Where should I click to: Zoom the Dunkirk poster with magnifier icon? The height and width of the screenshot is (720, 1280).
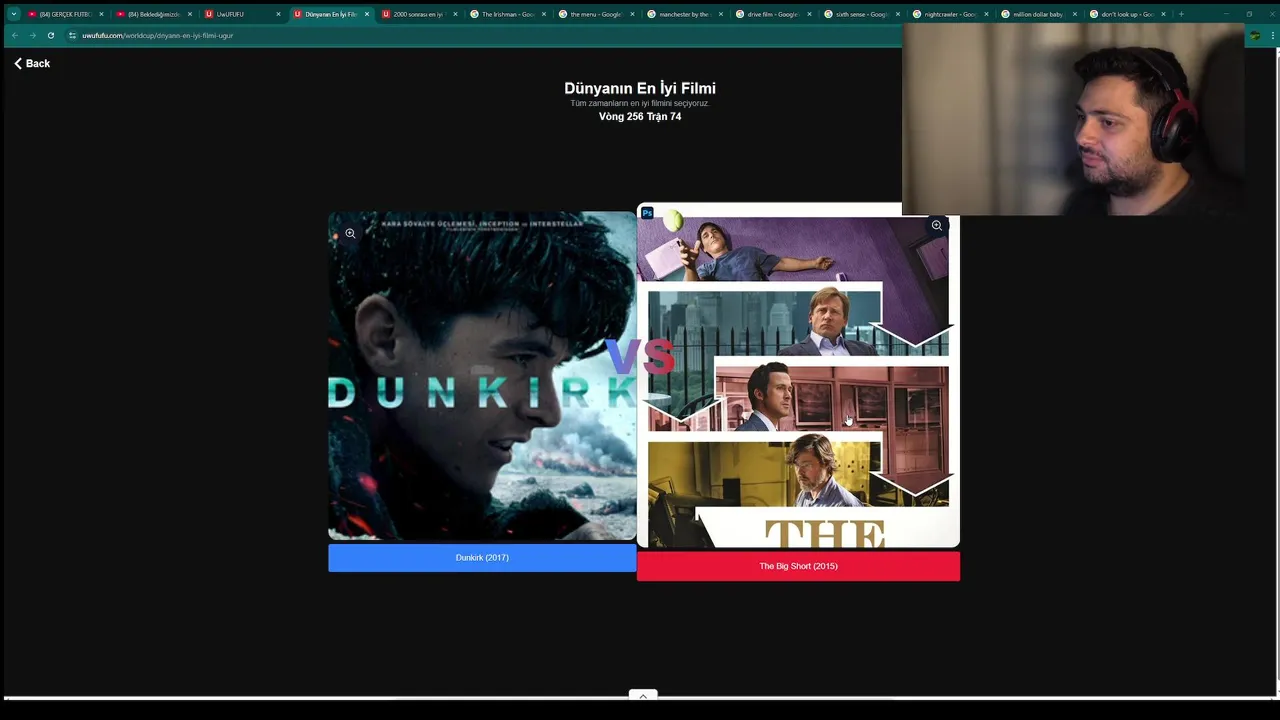[350, 233]
